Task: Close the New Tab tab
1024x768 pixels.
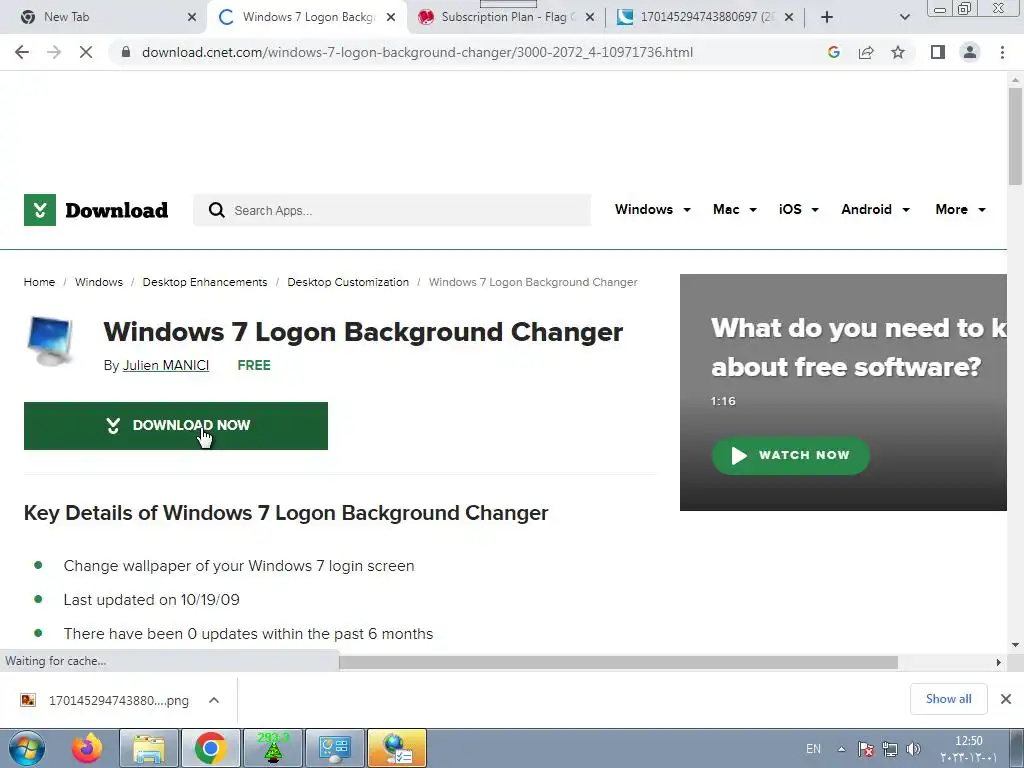Action: [192, 17]
